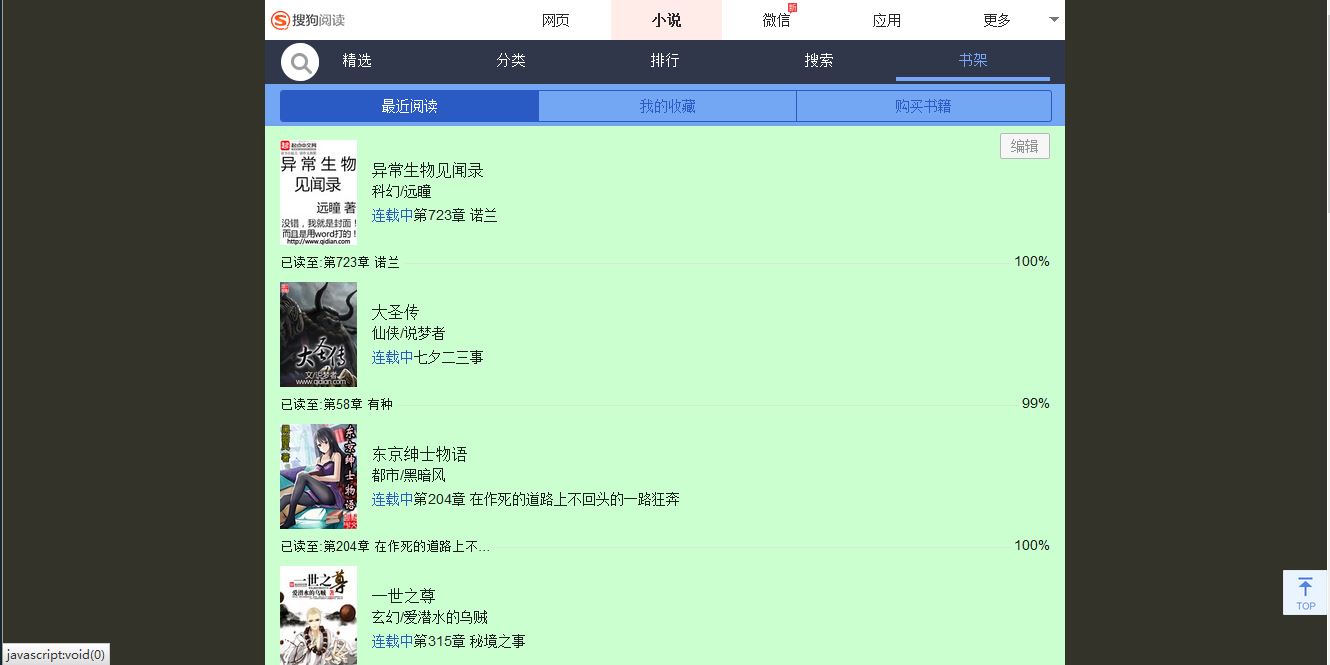The width and height of the screenshot is (1330, 665).
Task: Open the 更多 menu
Action: point(997,20)
